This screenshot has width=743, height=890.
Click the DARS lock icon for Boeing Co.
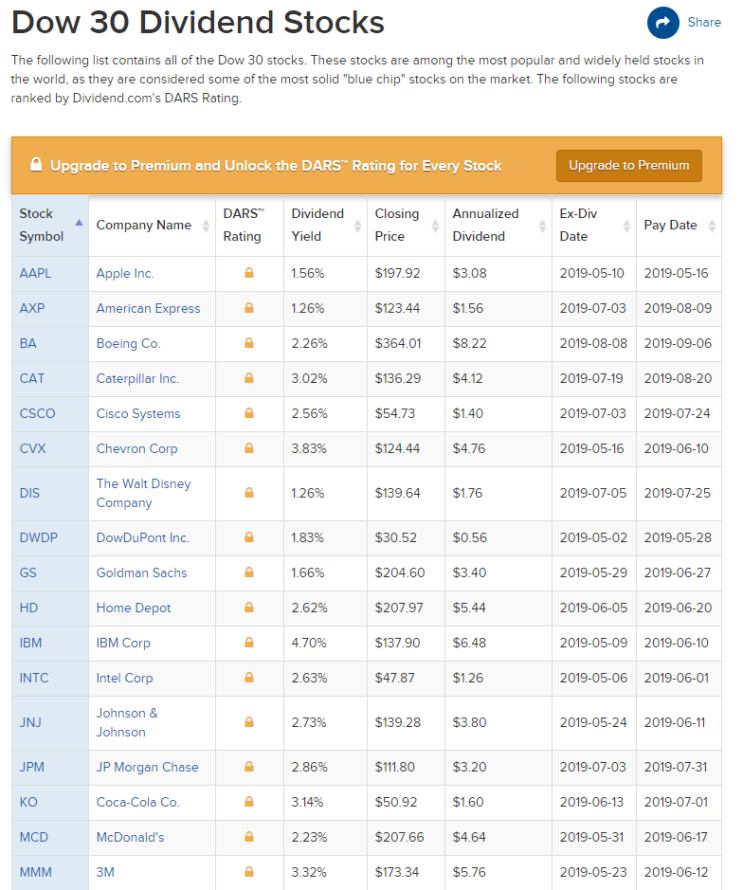249,343
